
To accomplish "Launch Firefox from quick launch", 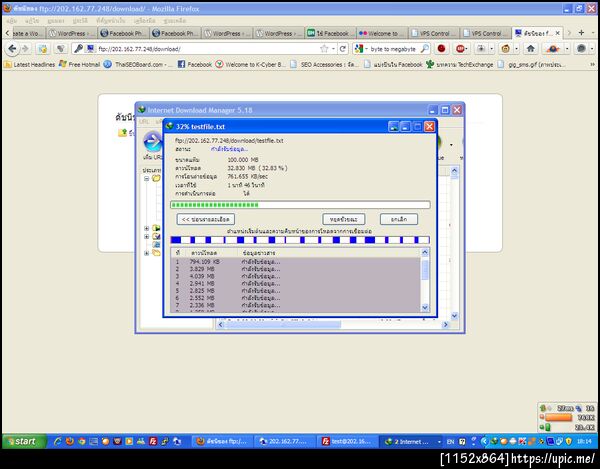I will pyautogui.click(x=70, y=441).
